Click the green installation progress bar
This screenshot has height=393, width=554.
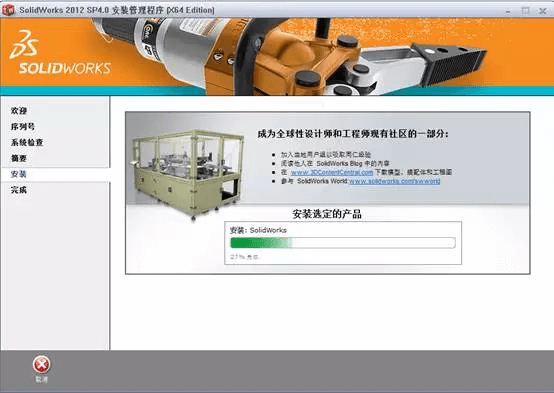click(343, 243)
